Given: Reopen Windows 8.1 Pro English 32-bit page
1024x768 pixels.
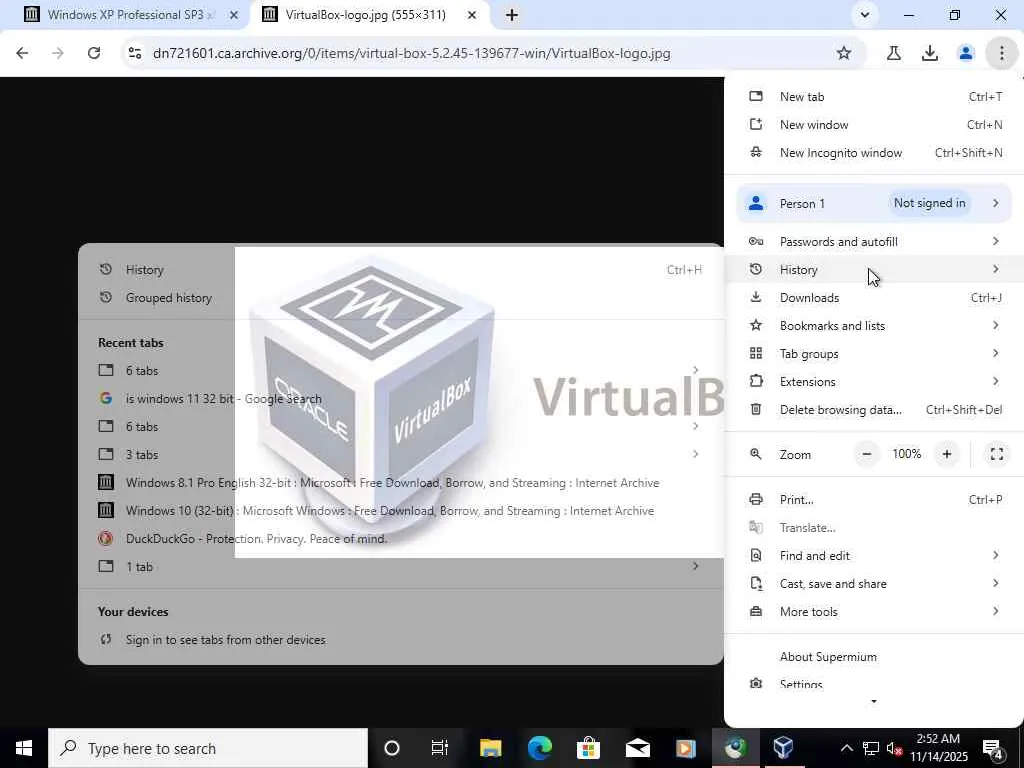Looking at the screenshot, I should (x=400, y=483).
